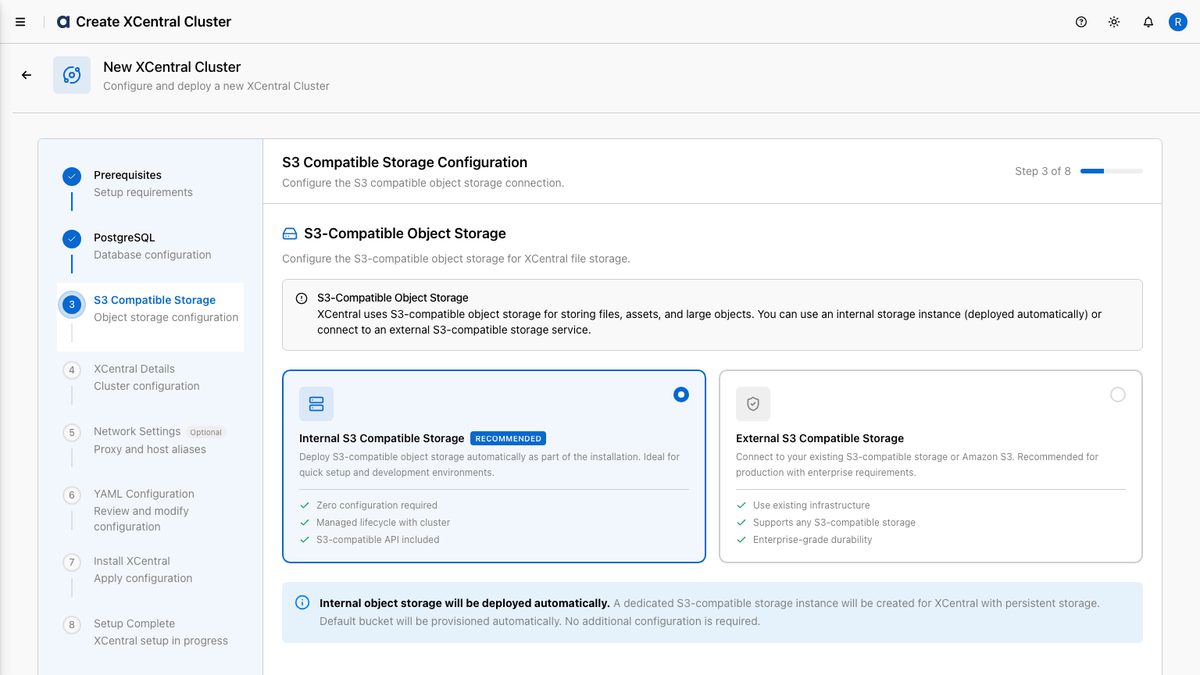Screen dimensions: 1200x675
Task: Click the RECOMMENDED badge
Action: [508, 438]
